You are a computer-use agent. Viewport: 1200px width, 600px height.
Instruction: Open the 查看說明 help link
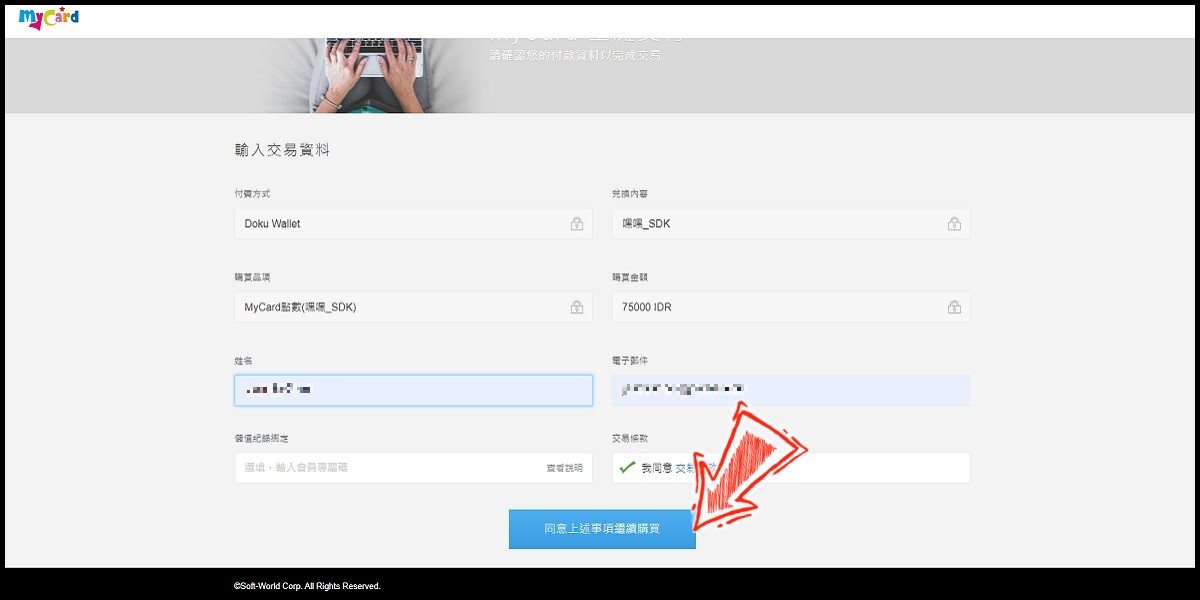pos(564,468)
